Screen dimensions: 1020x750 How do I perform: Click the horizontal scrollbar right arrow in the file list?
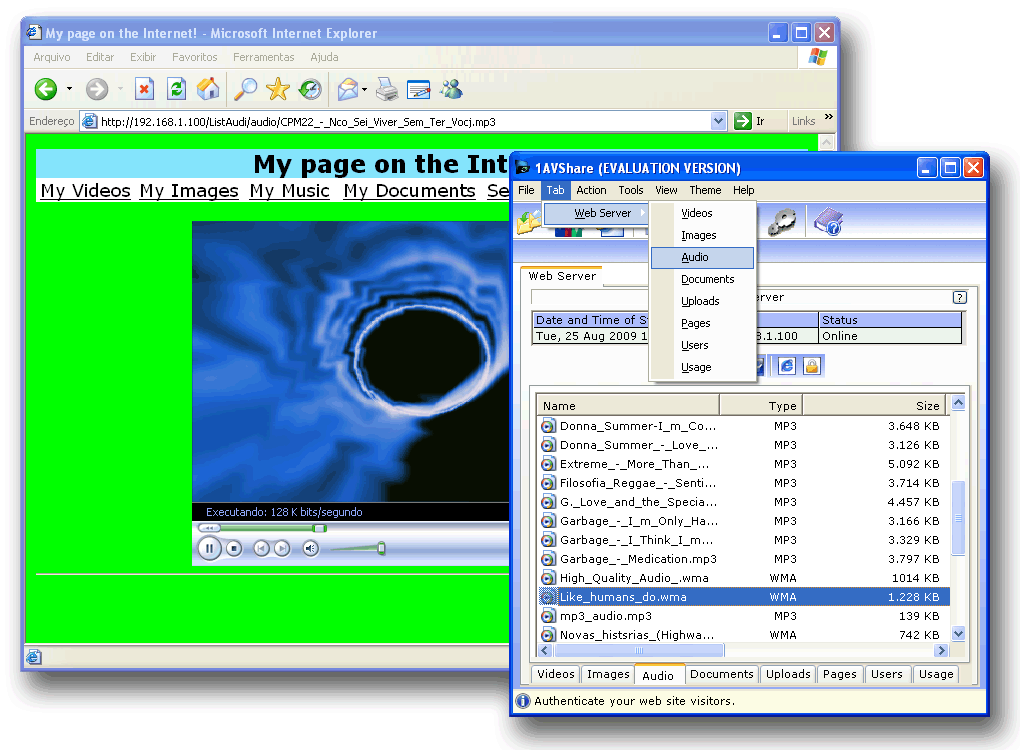tap(941, 650)
